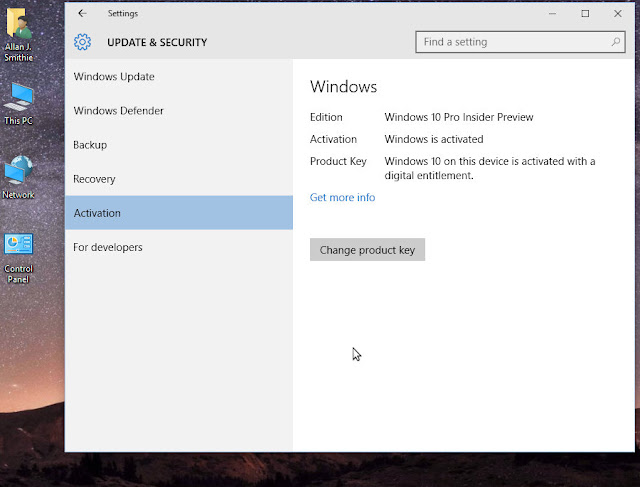Maximize the Settings window

point(585,13)
